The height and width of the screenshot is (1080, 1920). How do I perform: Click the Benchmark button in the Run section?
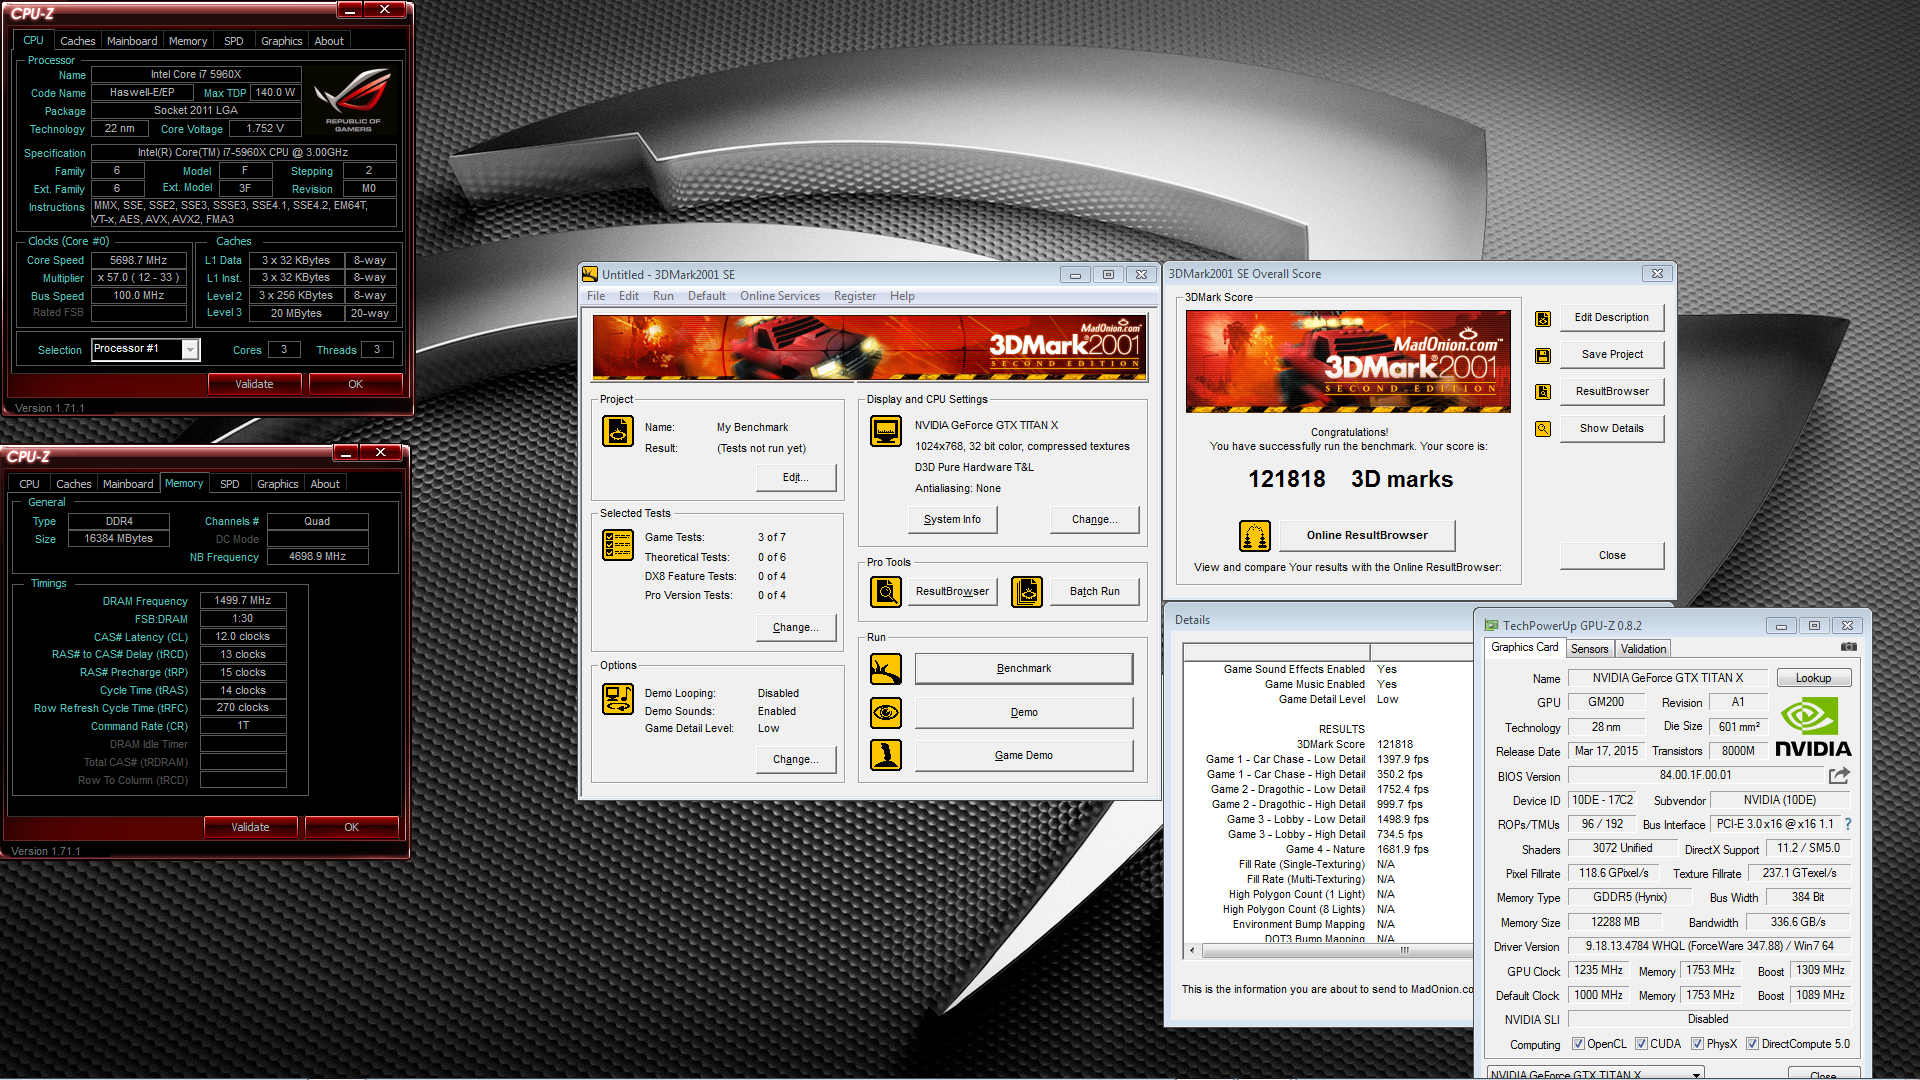point(1024,669)
